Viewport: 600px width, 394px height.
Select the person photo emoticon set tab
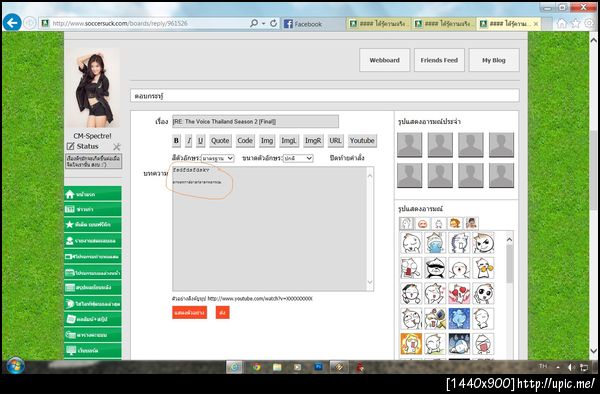(471, 223)
